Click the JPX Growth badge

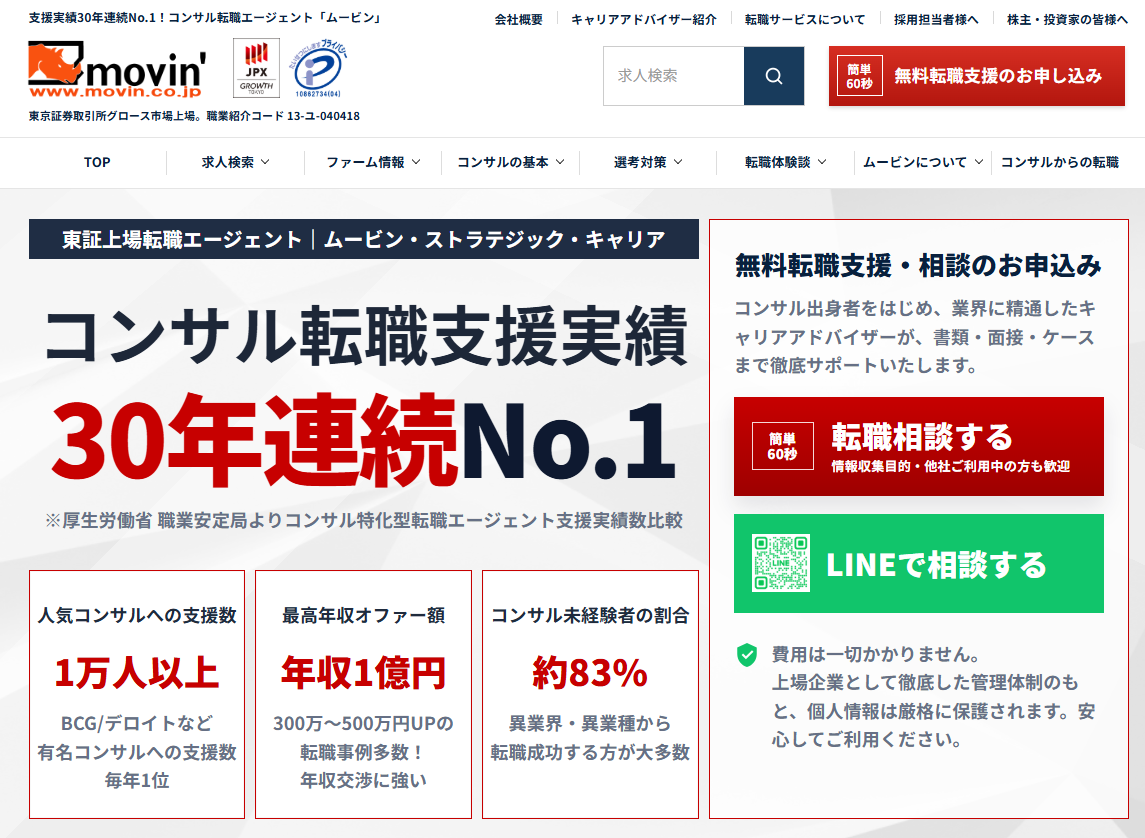(256, 68)
